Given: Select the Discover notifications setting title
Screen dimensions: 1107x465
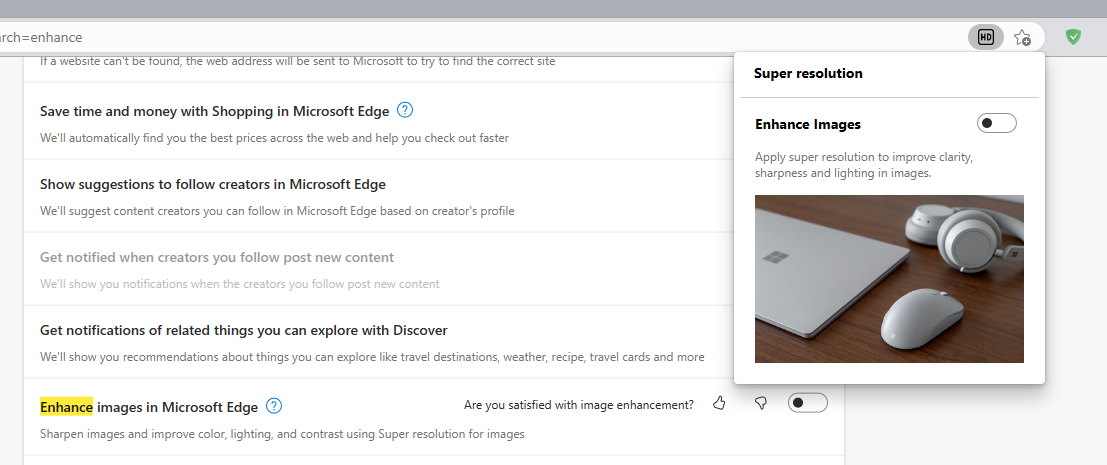Looking at the screenshot, I should [243, 330].
